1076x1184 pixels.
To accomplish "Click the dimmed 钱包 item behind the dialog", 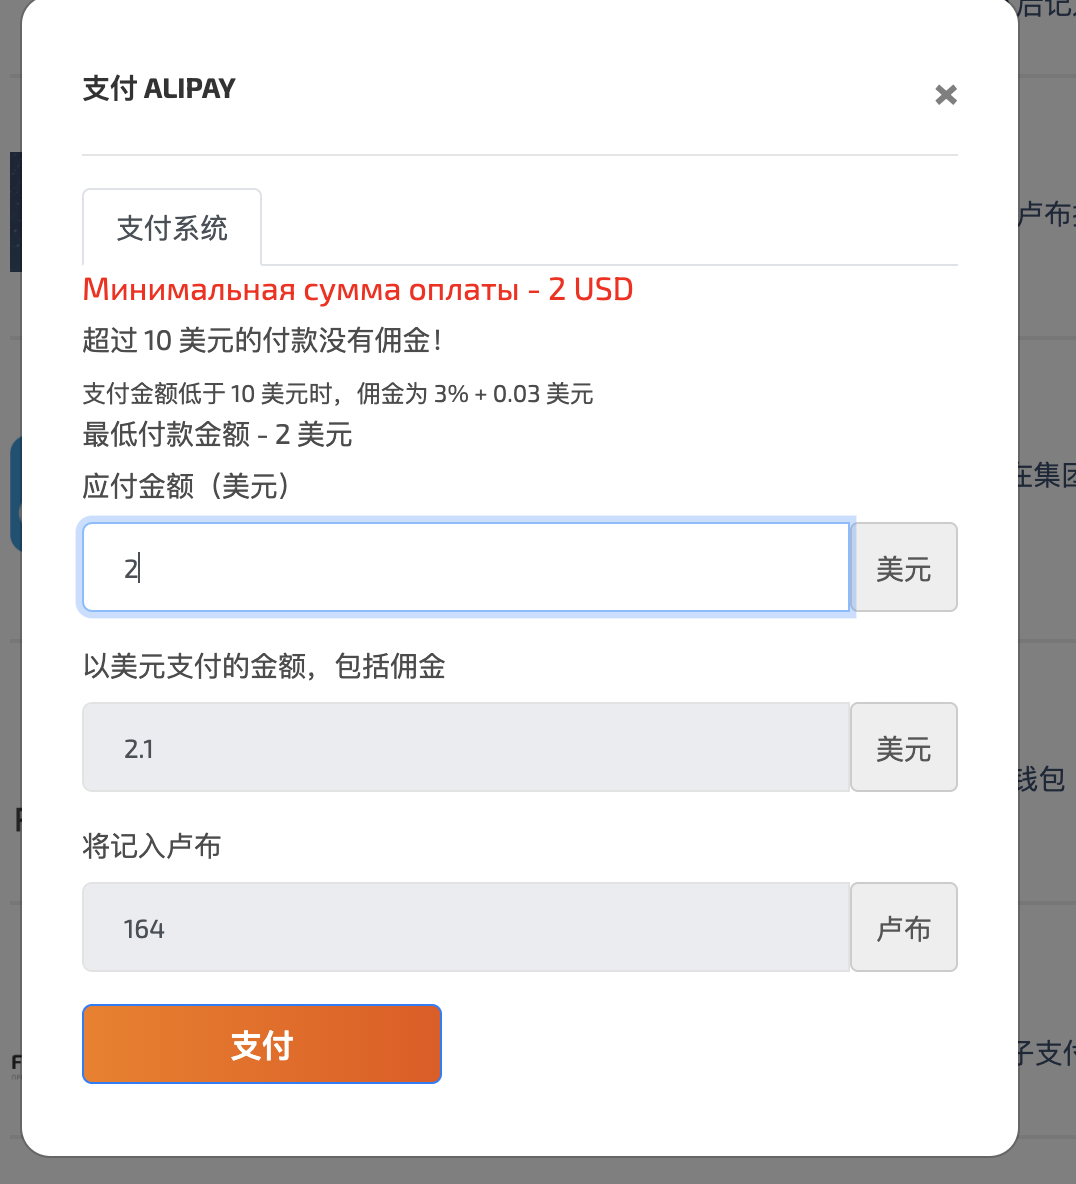I will tap(1041, 779).
